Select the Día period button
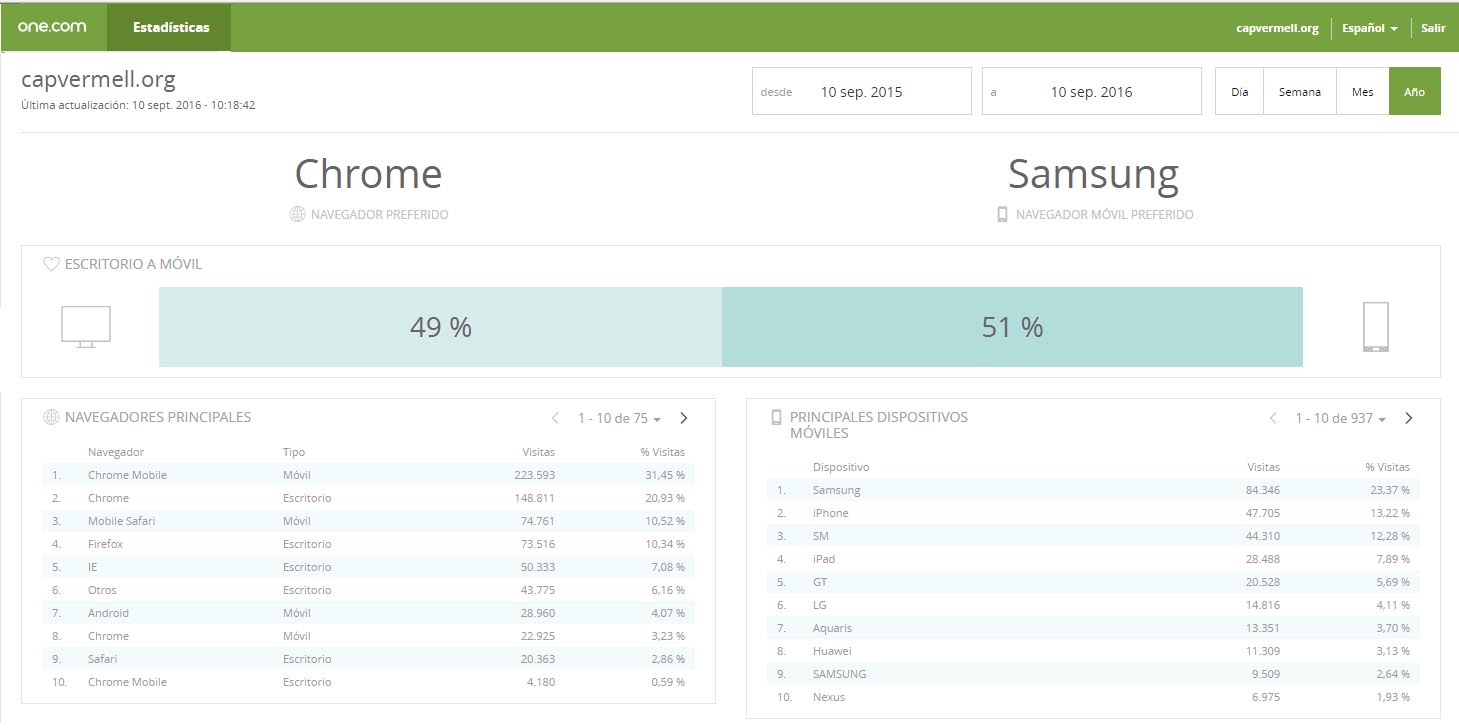The image size is (1459, 728). (1239, 91)
